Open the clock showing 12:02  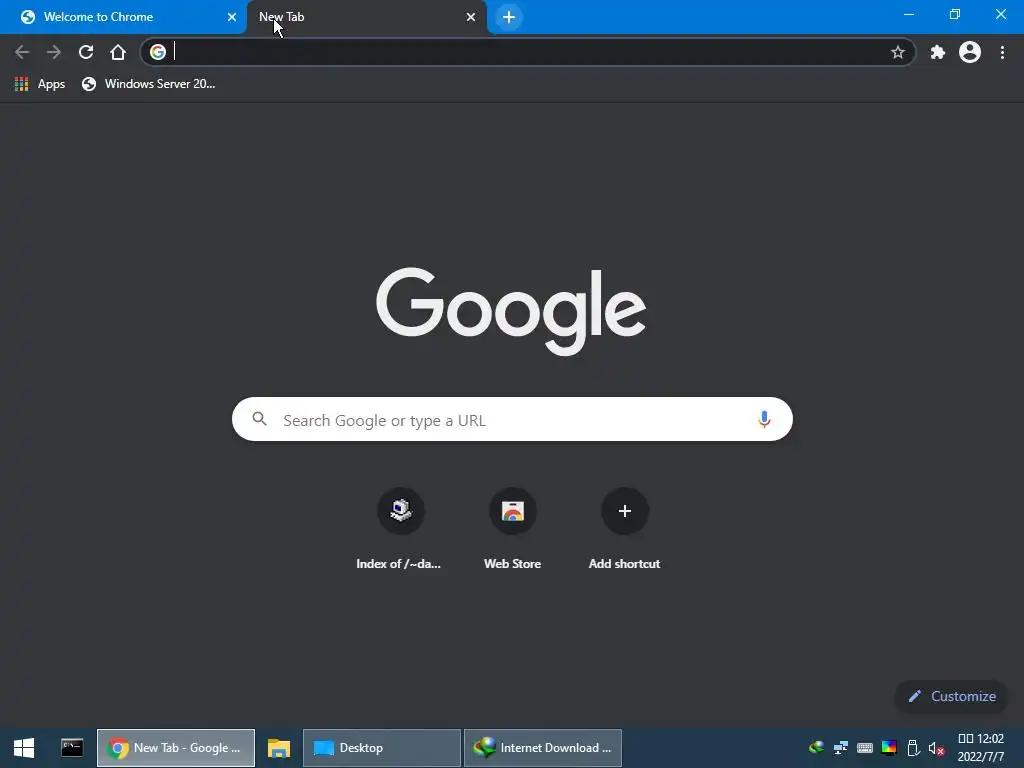point(981,748)
